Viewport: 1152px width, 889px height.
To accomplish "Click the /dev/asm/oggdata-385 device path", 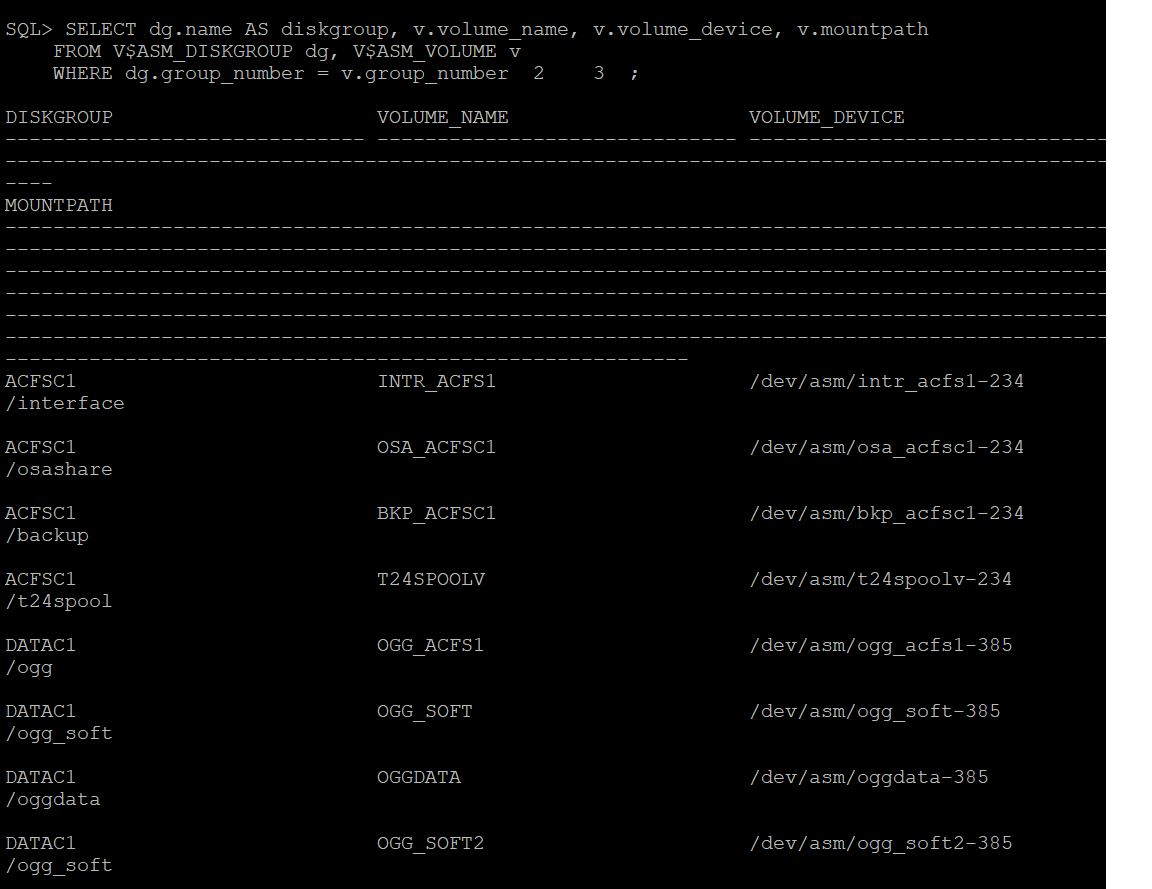I will coord(868,777).
